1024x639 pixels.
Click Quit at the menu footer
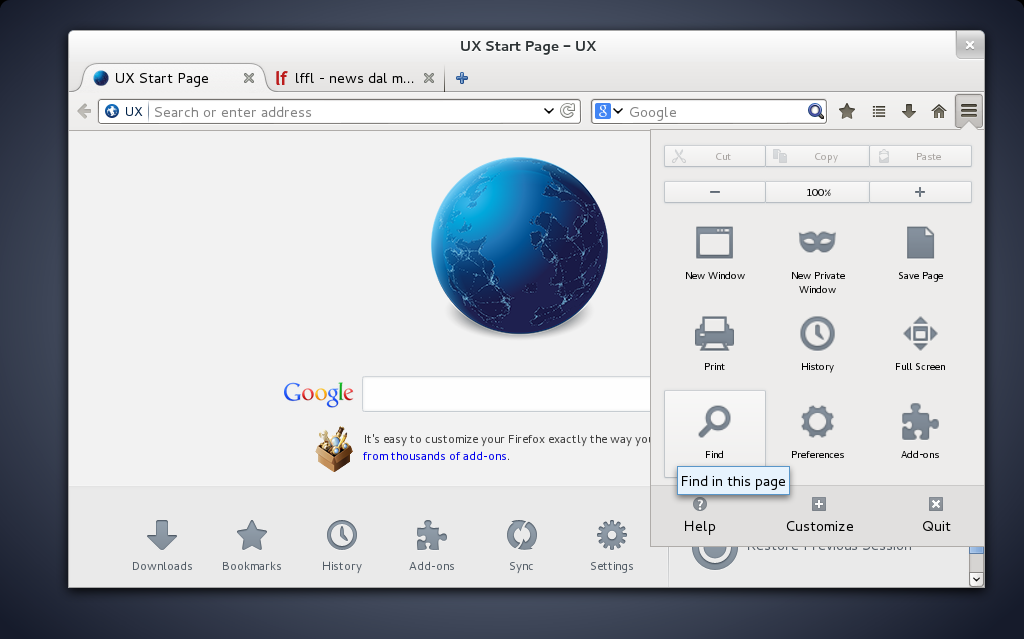coord(936,516)
